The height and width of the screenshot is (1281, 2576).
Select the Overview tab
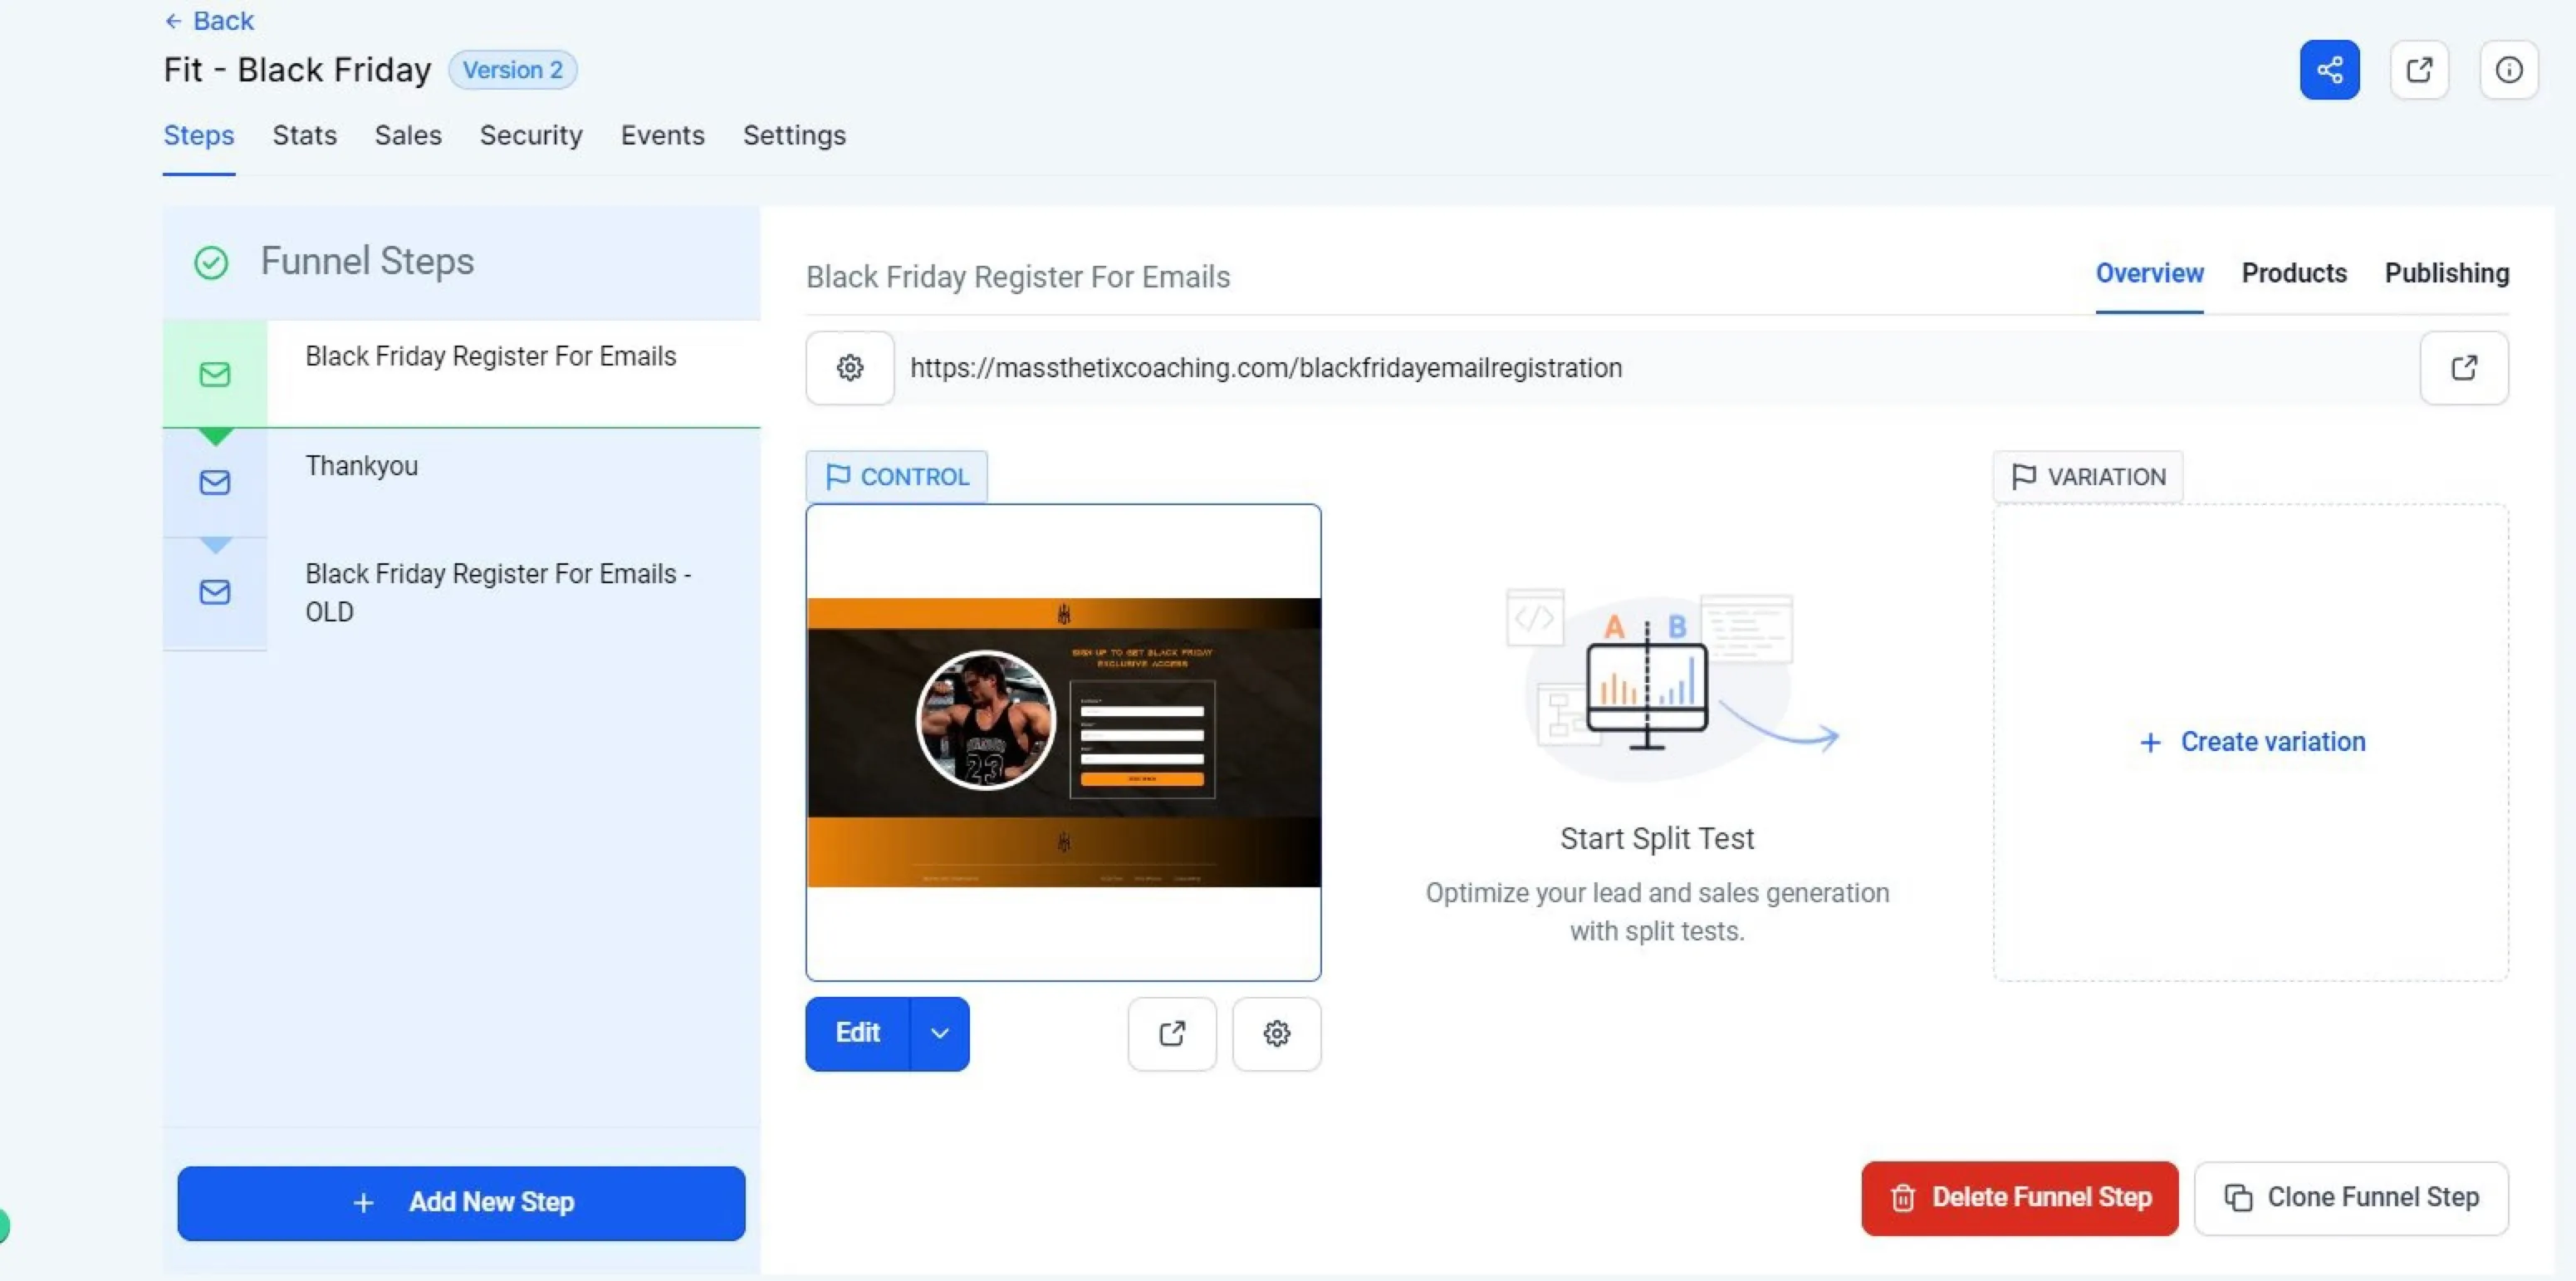coord(2149,273)
